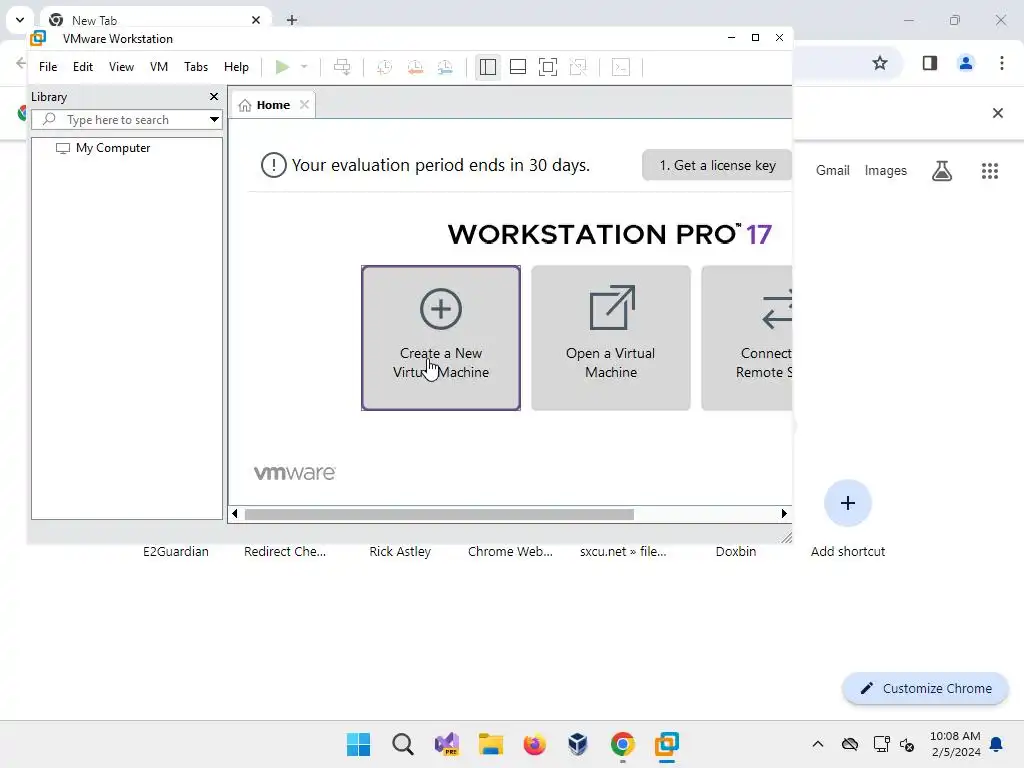Open the Help menu in VMware
The image size is (1024, 768).
tap(236, 67)
